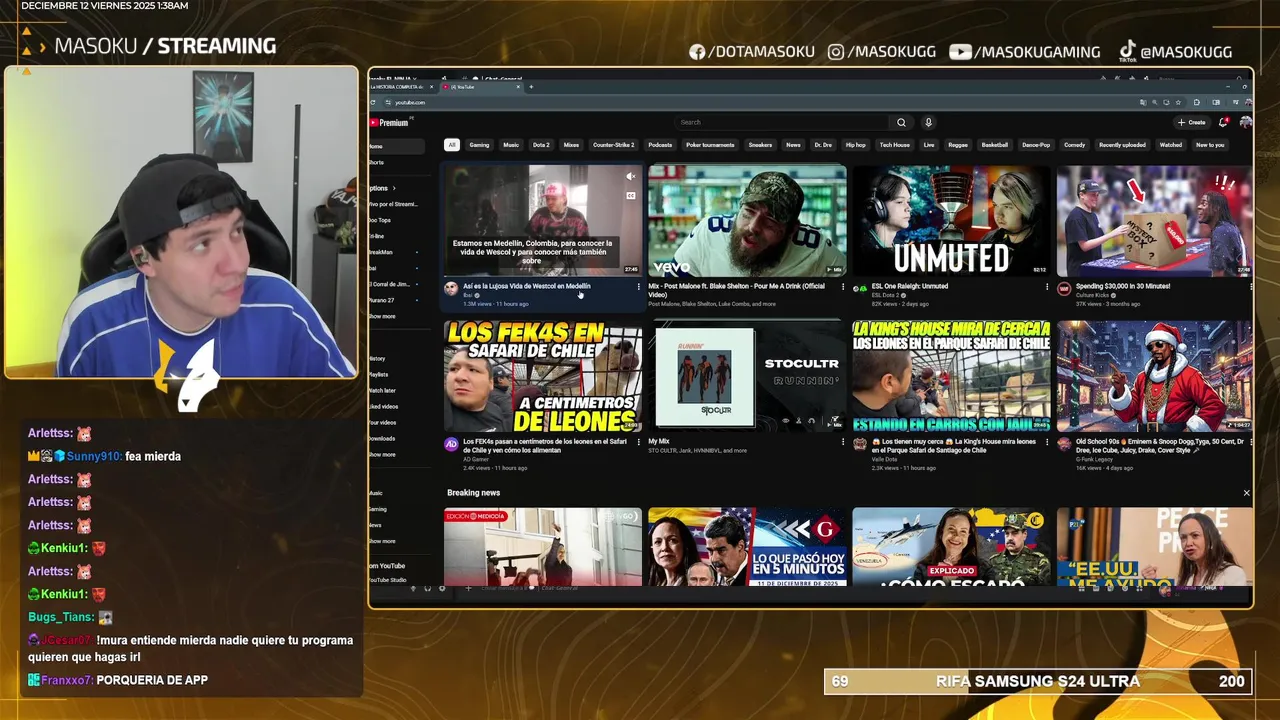Open BreakMan subscription in sidebar
Screen dimensions: 1280x720
tap(381, 252)
